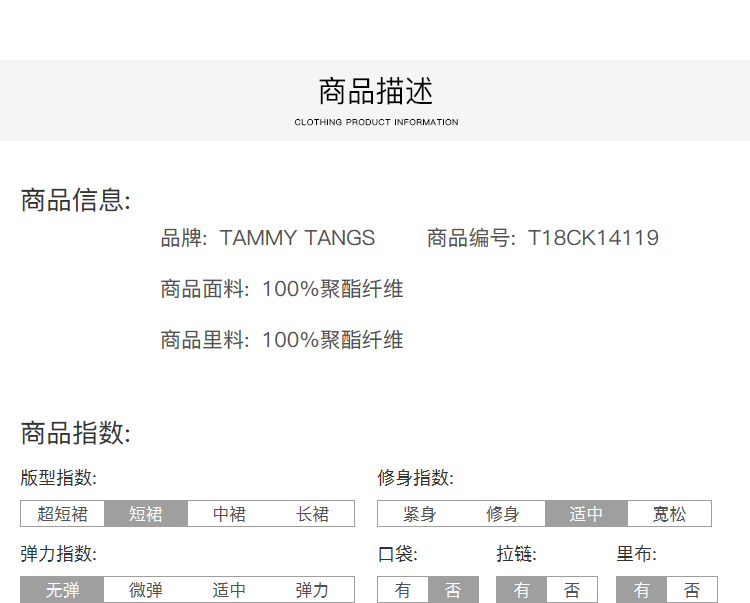Set 里布 to 否

point(692,590)
